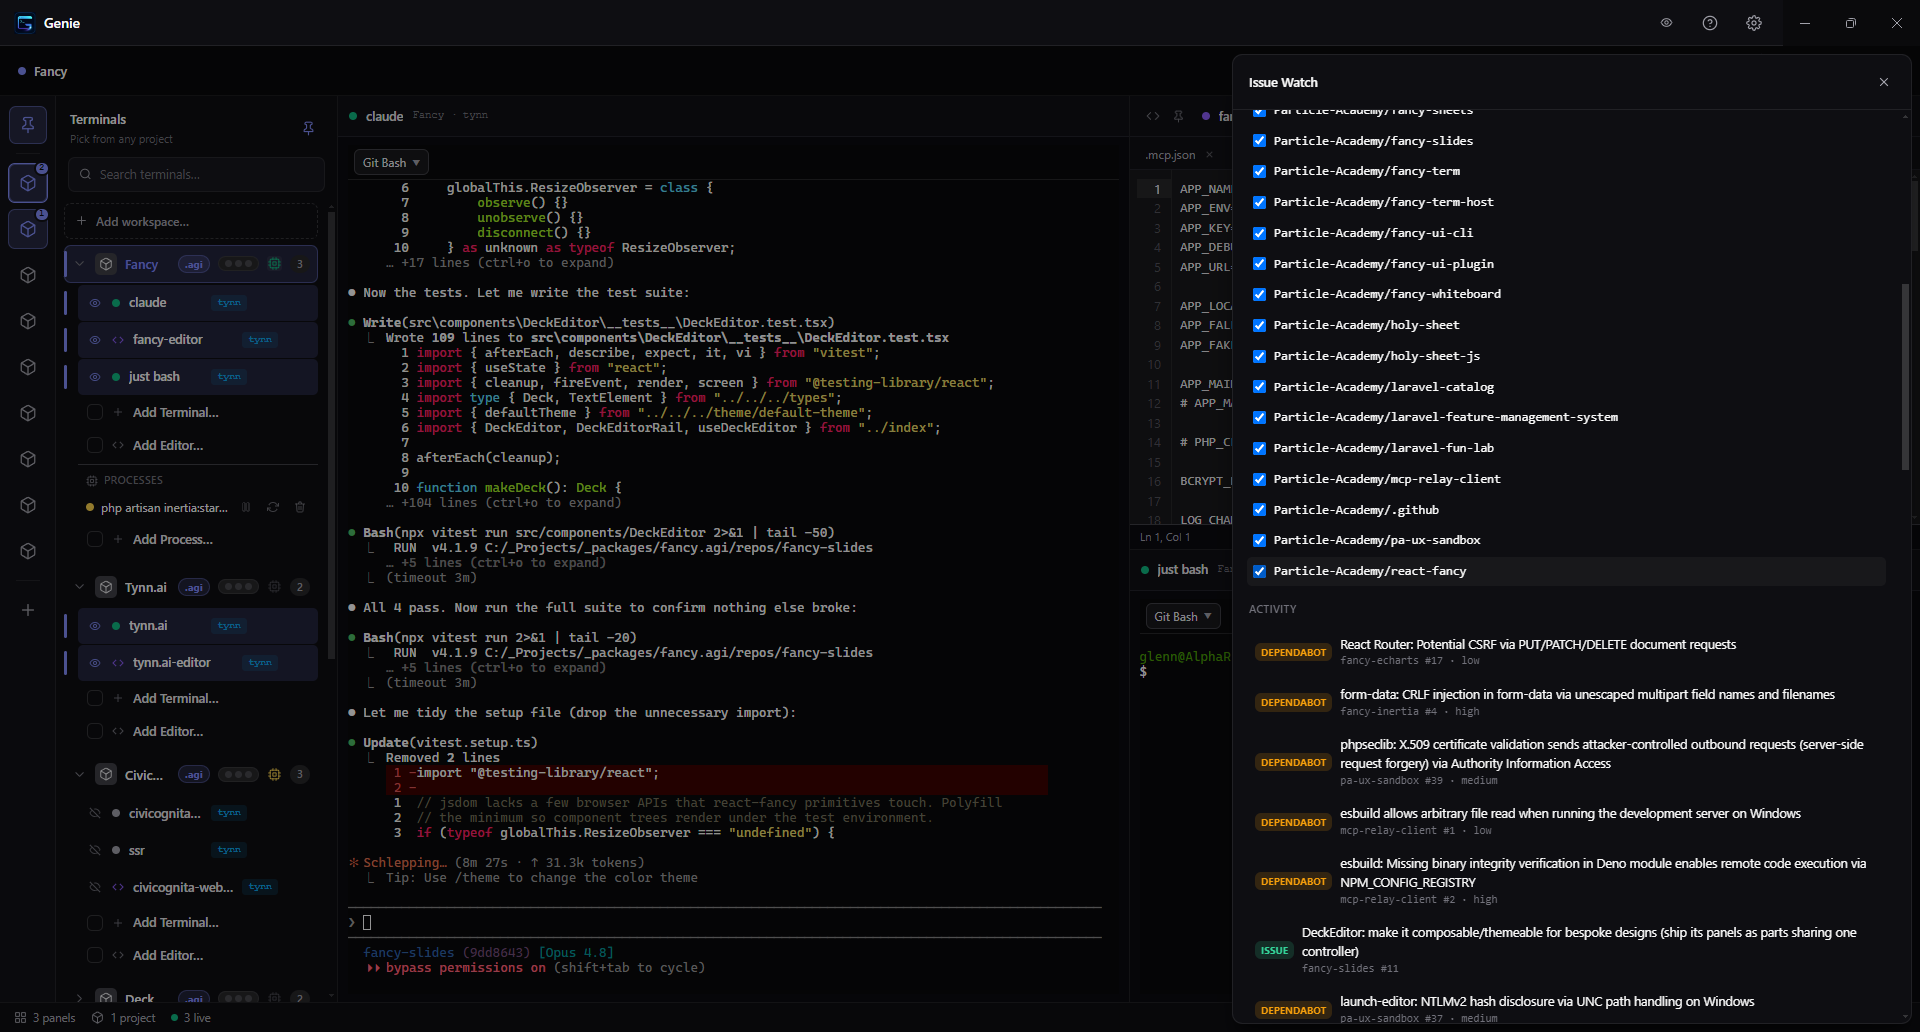Image resolution: width=1920 pixels, height=1032 pixels.
Task: Hide the fancy-editor via eye icon
Action: 95,340
